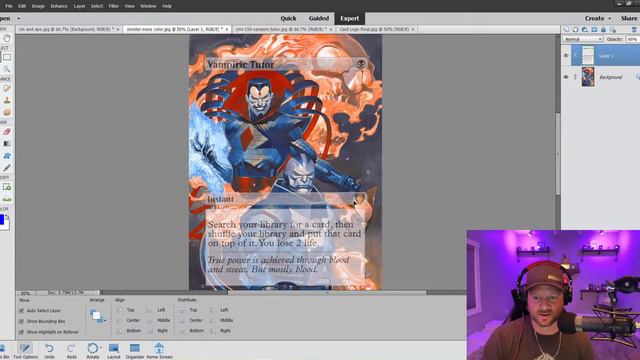Click the layer Opacity value field

point(632,39)
